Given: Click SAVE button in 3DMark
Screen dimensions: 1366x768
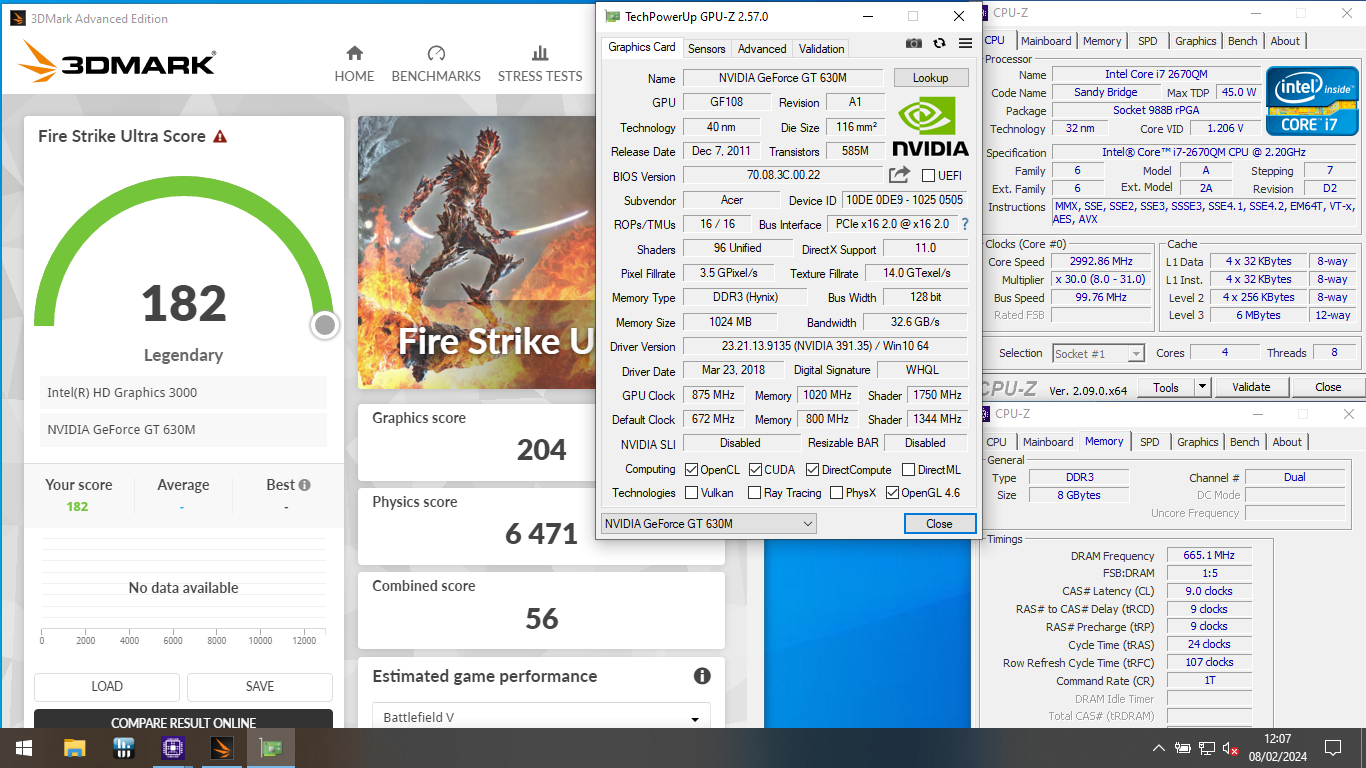Looking at the screenshot, I should (x=260, y=687).
